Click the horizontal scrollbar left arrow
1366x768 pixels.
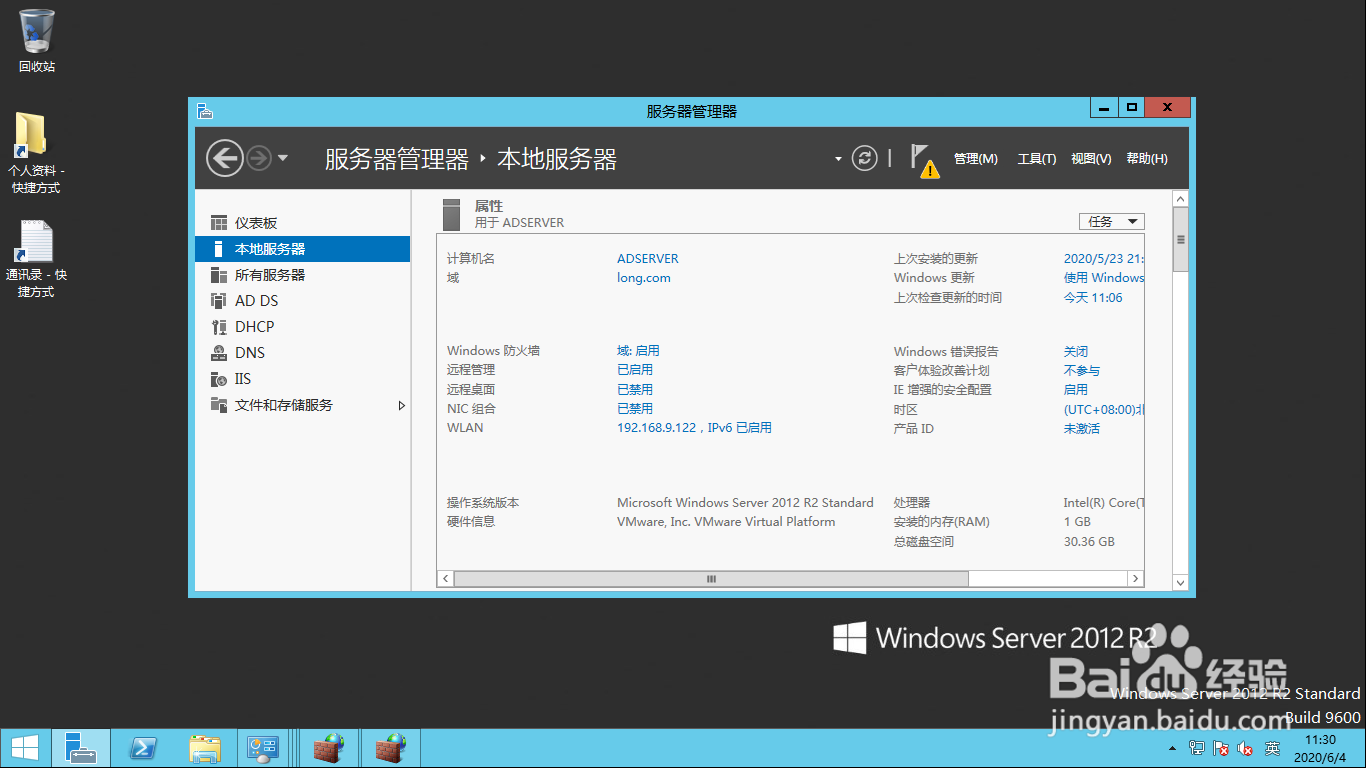tap(446, 578)
